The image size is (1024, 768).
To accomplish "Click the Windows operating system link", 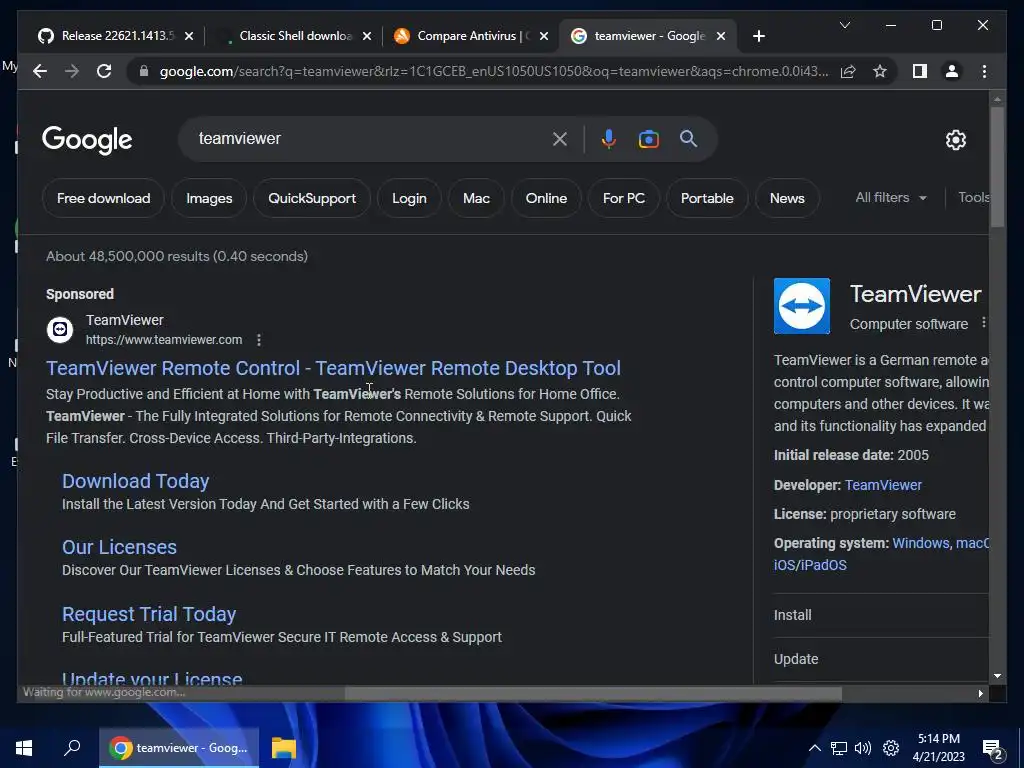I will pyautogui.click(x=920, y=543).
